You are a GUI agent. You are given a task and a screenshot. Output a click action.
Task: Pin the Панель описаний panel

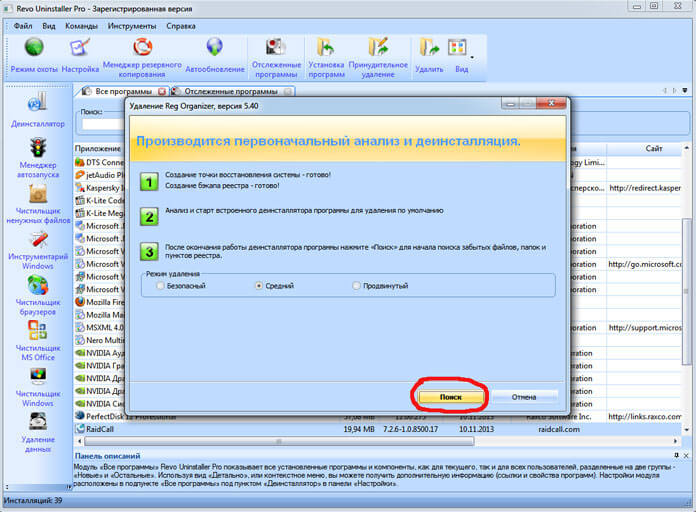click(x=676, y=456)
